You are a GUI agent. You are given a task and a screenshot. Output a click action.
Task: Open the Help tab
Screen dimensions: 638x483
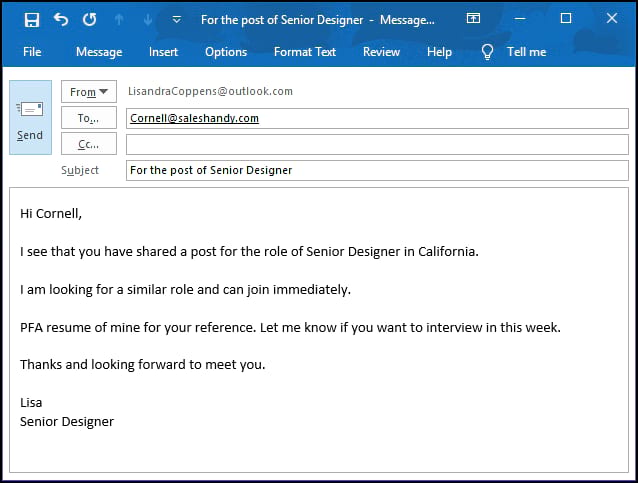point(439,52)
